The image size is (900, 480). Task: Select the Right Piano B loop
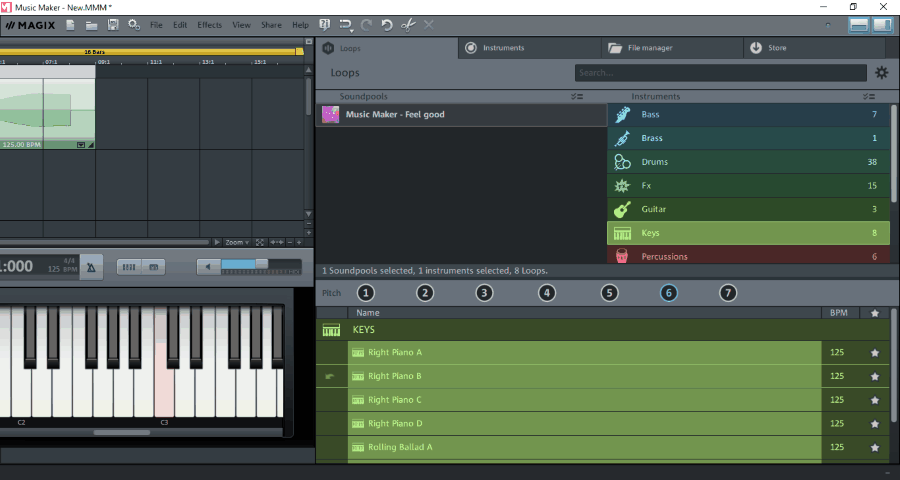pos(584,376)
